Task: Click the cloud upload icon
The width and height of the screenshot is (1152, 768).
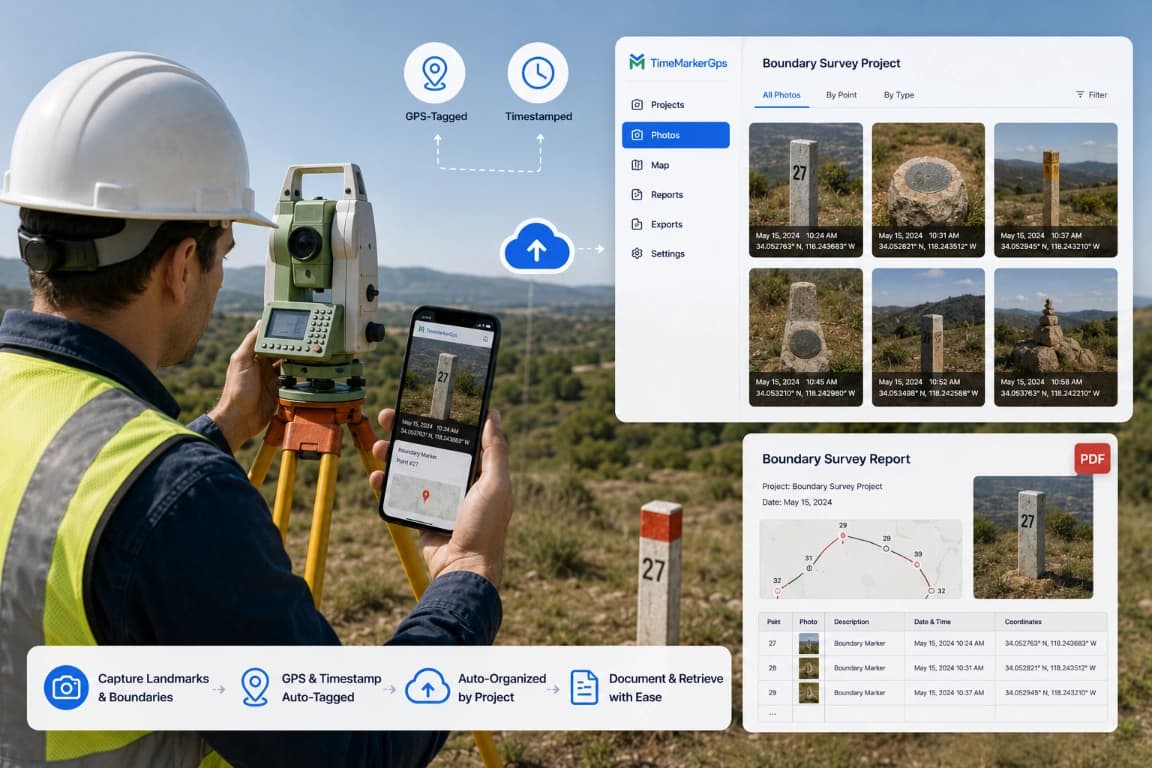Action: [536, 247]
